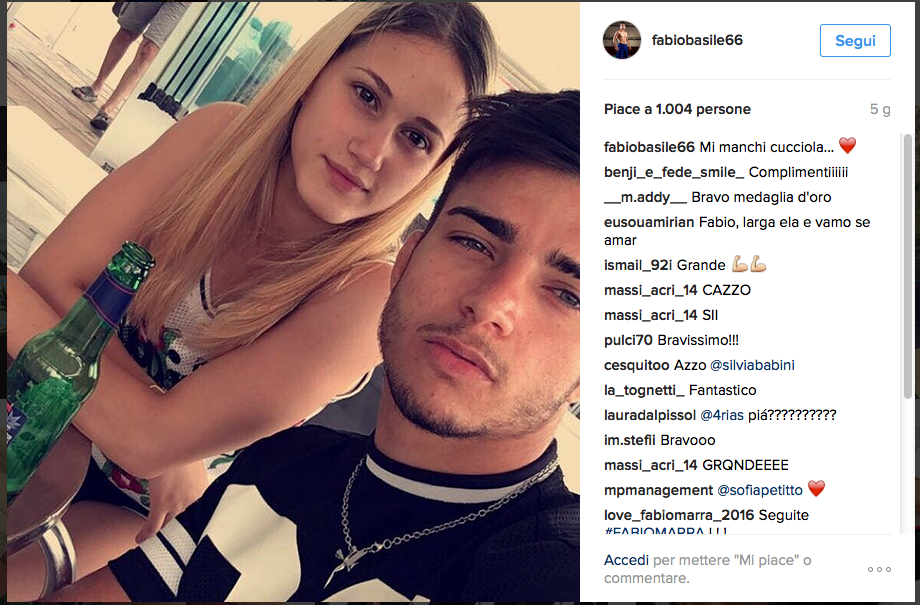
Task: Click the comments scrollbar thumb
Action: click(x=908, y=267)
